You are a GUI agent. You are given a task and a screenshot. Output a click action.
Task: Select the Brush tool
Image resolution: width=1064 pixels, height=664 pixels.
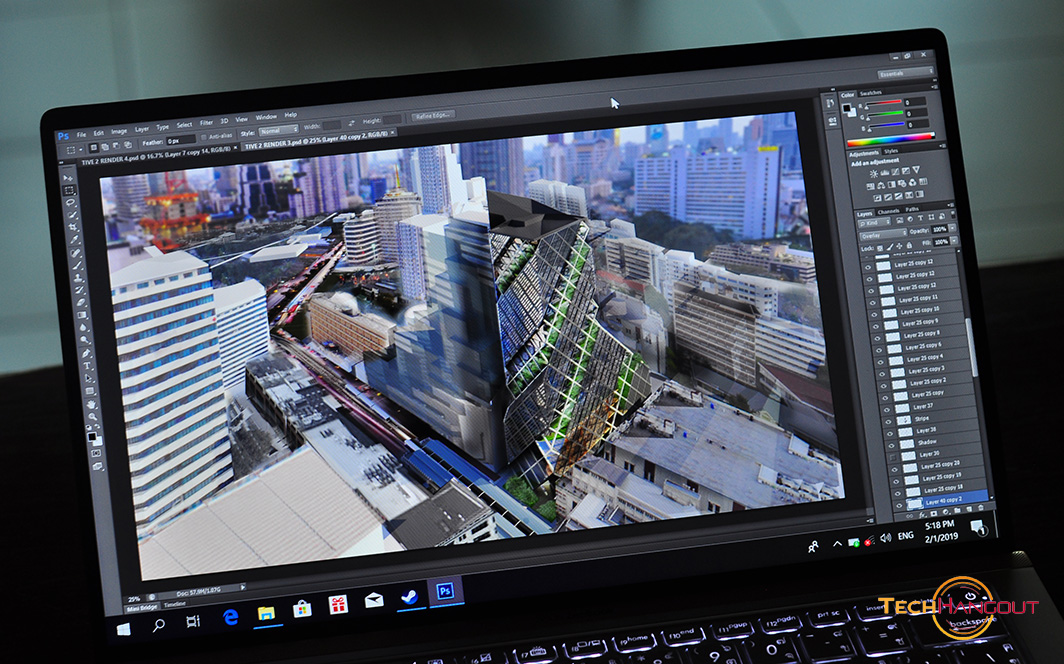tap(77, 265)
